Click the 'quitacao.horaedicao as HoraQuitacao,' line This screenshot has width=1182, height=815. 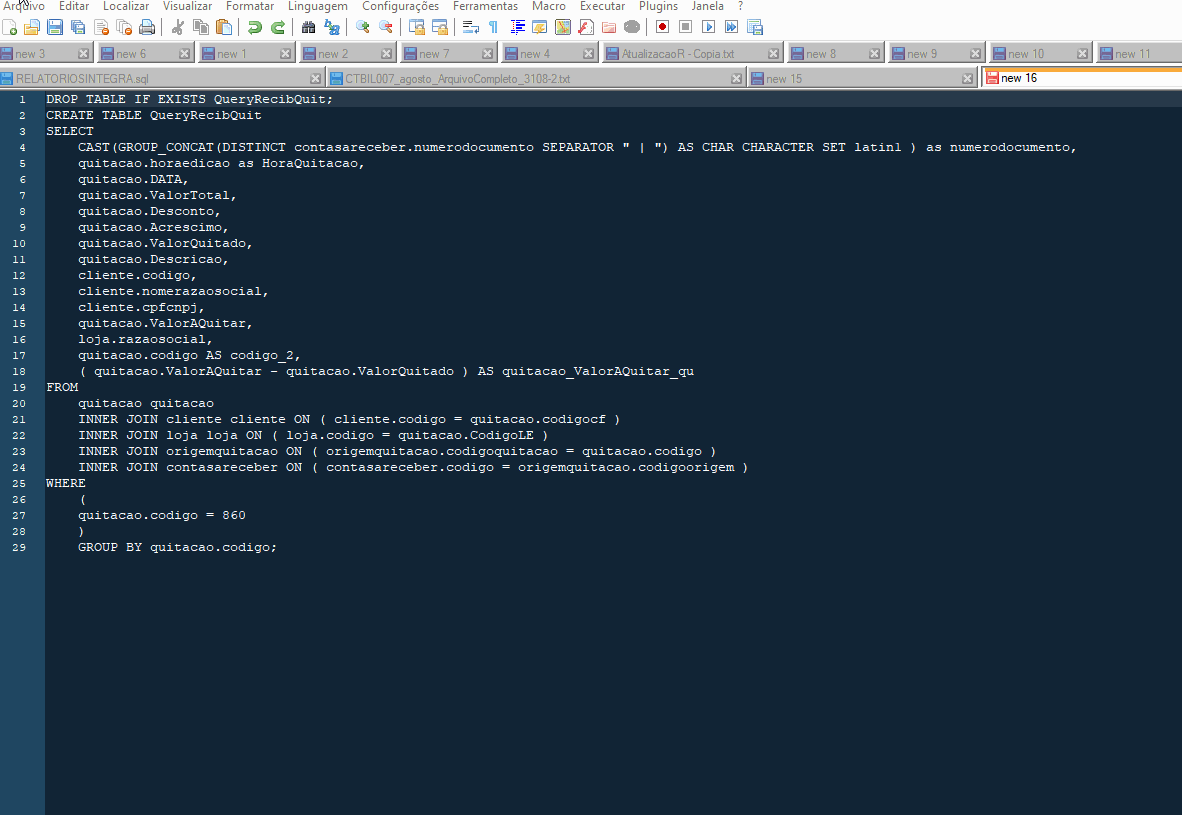click(222, 164)
